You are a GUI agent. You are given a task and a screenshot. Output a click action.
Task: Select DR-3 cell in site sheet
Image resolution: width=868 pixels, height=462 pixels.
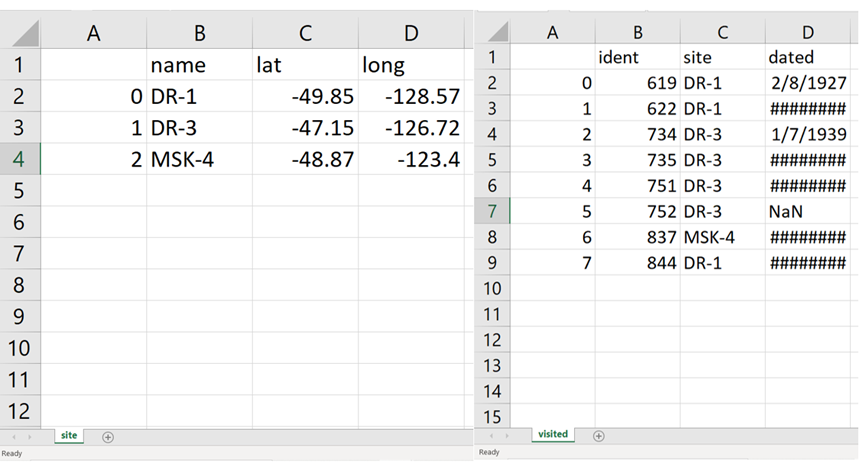tap(199, 128)
